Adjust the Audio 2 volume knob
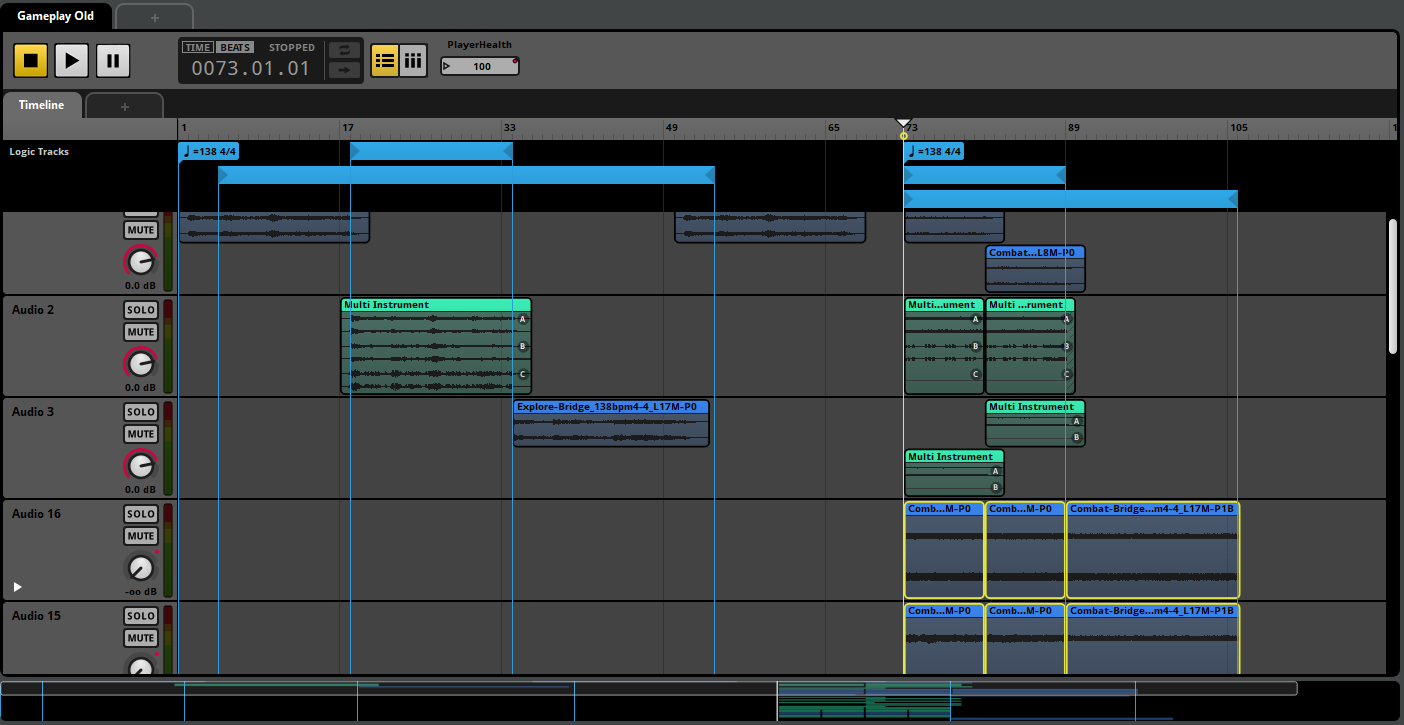Screen dimensions: 1404x725 141,364
